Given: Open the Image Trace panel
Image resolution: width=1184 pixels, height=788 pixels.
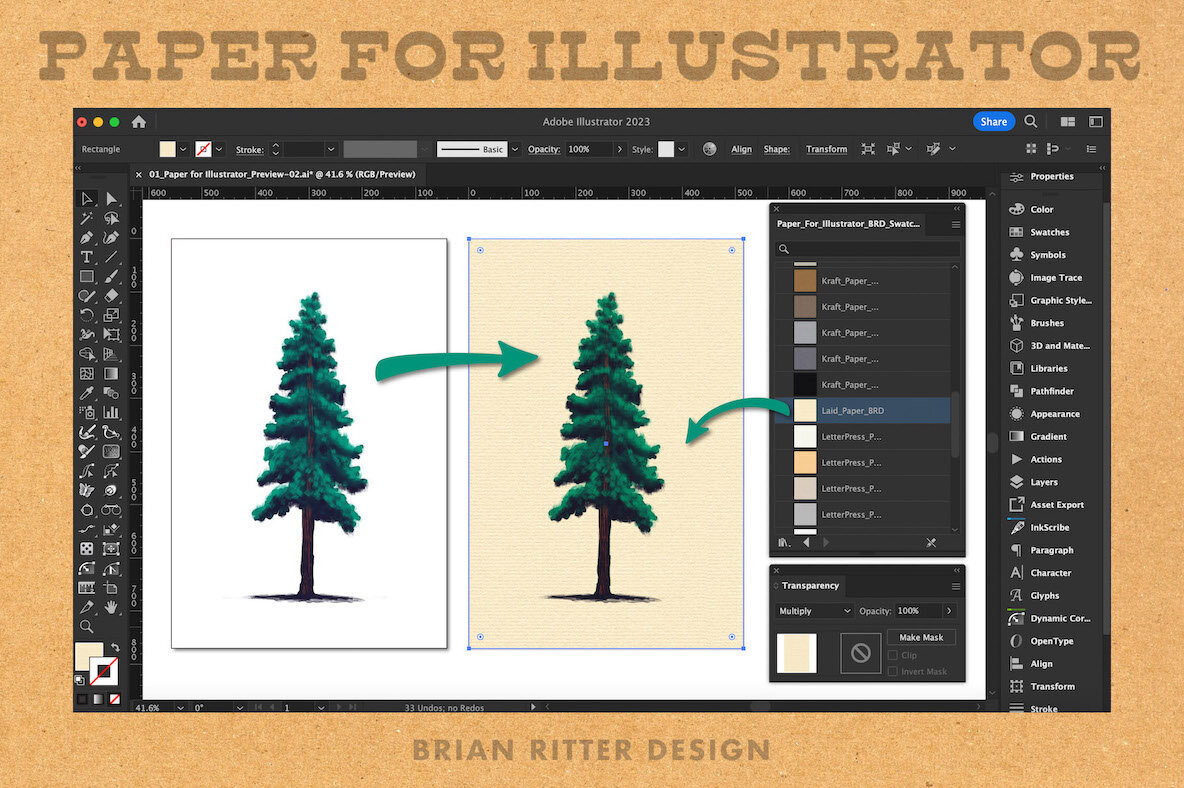Looking at the screenshot, I should pos(1048,277).
